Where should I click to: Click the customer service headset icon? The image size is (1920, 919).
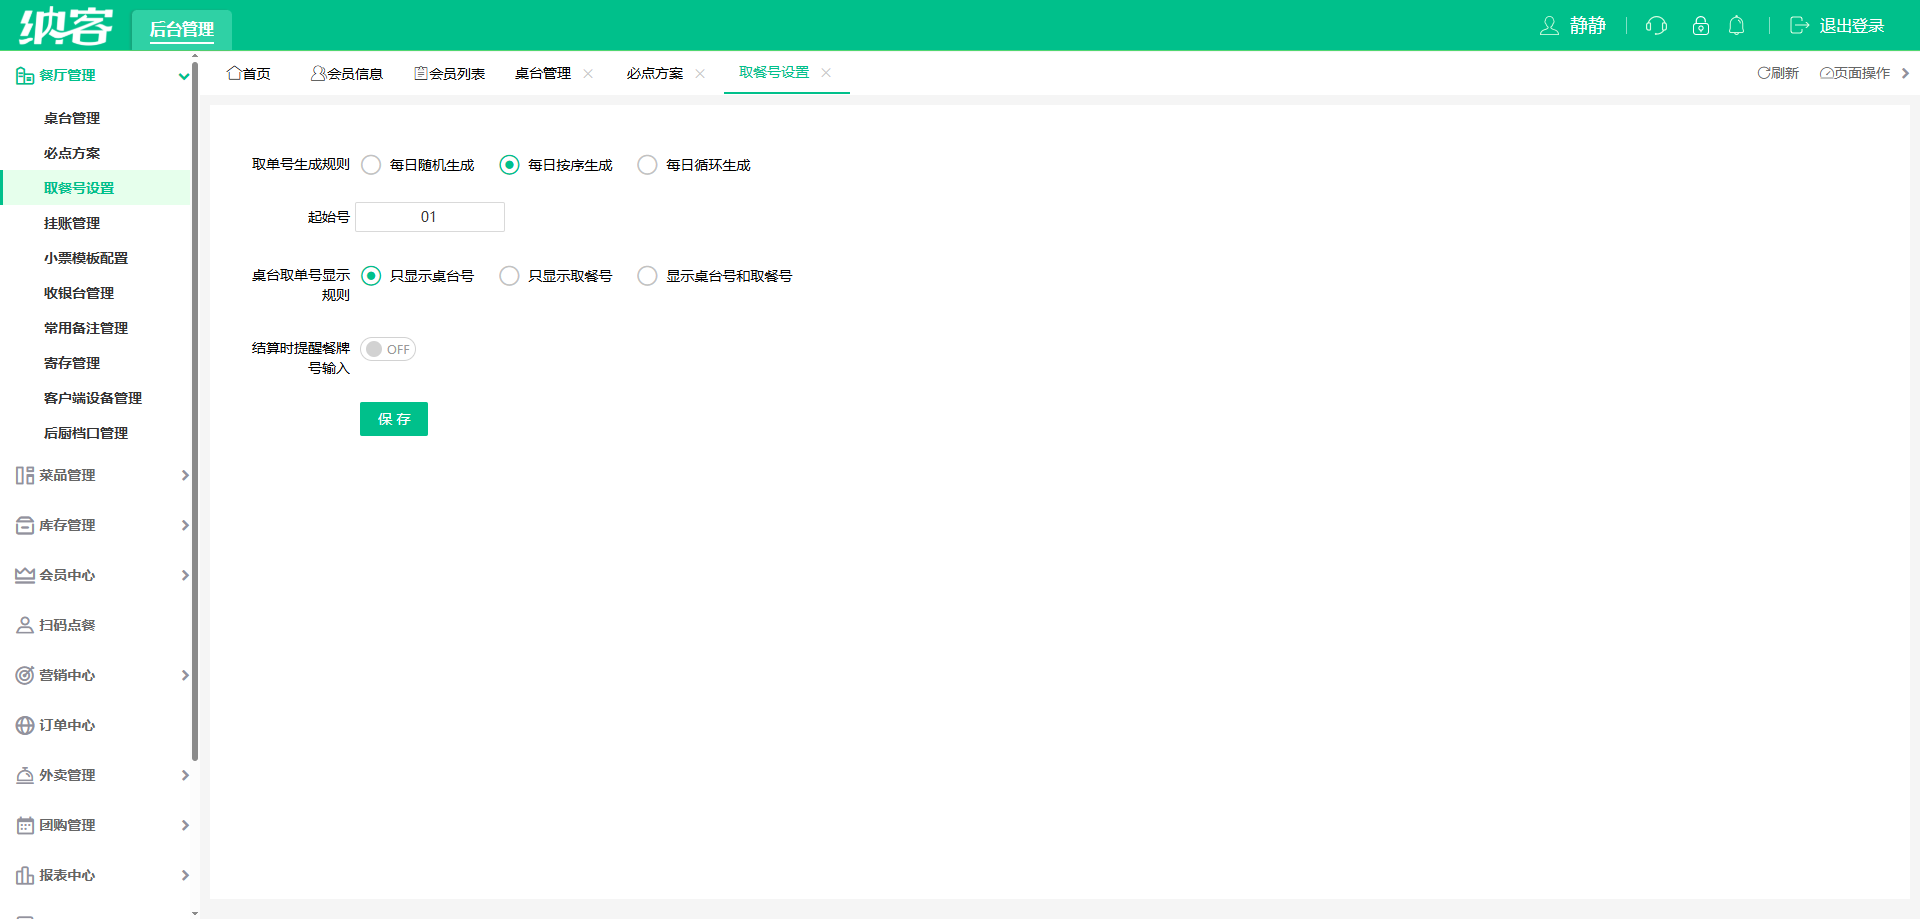pos(1656,26)
